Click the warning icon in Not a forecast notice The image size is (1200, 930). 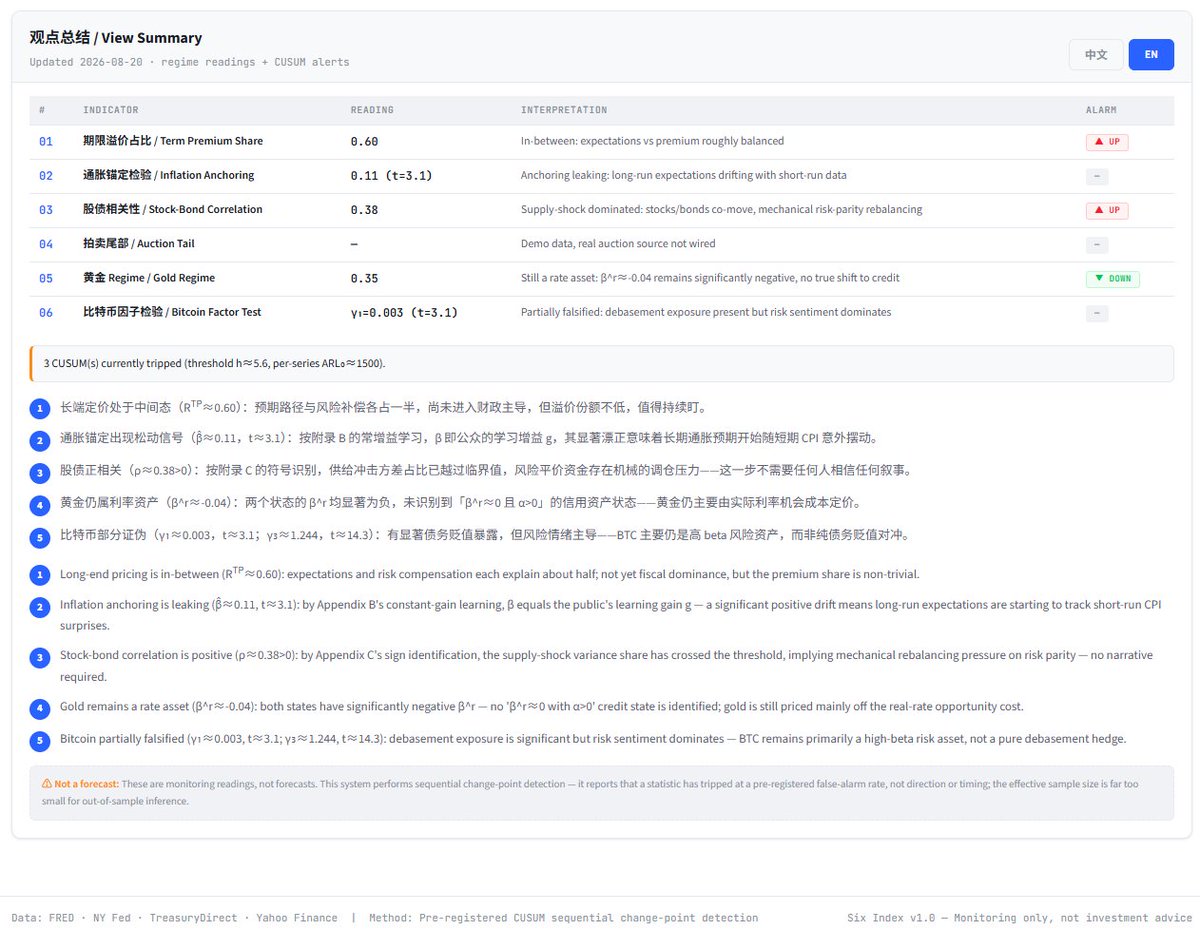[47, 784]
